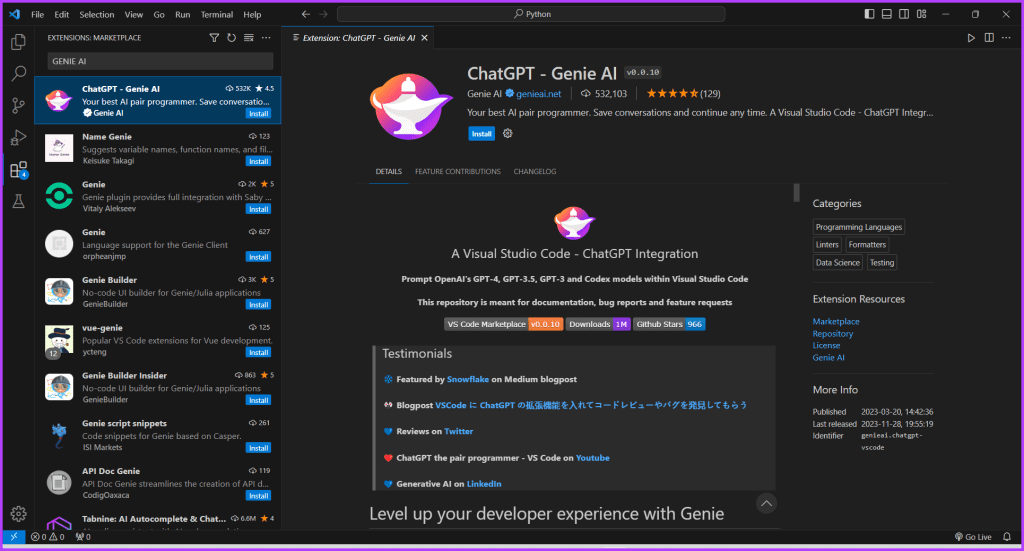
Task: Toggle the secondary side bar layout
Action: (904, 14)
